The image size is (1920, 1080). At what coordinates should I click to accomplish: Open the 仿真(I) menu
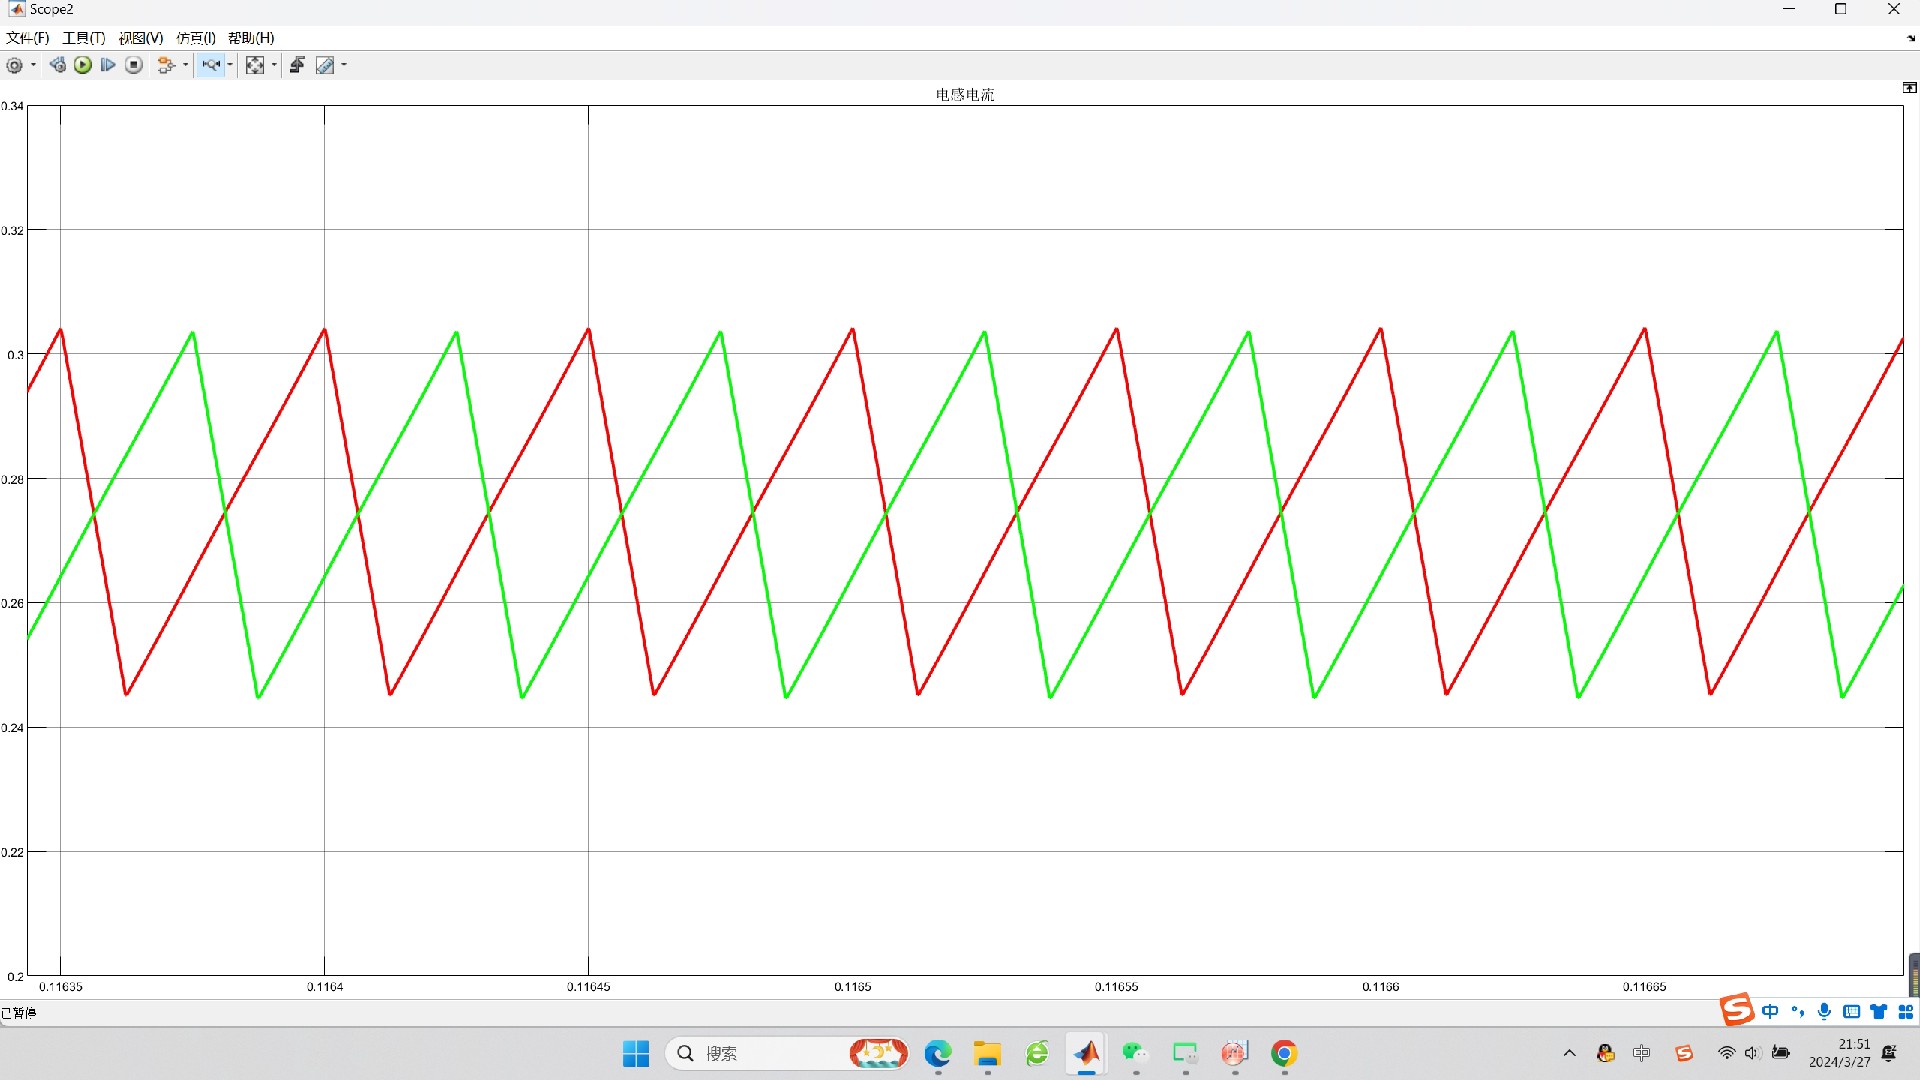[196, 38]
